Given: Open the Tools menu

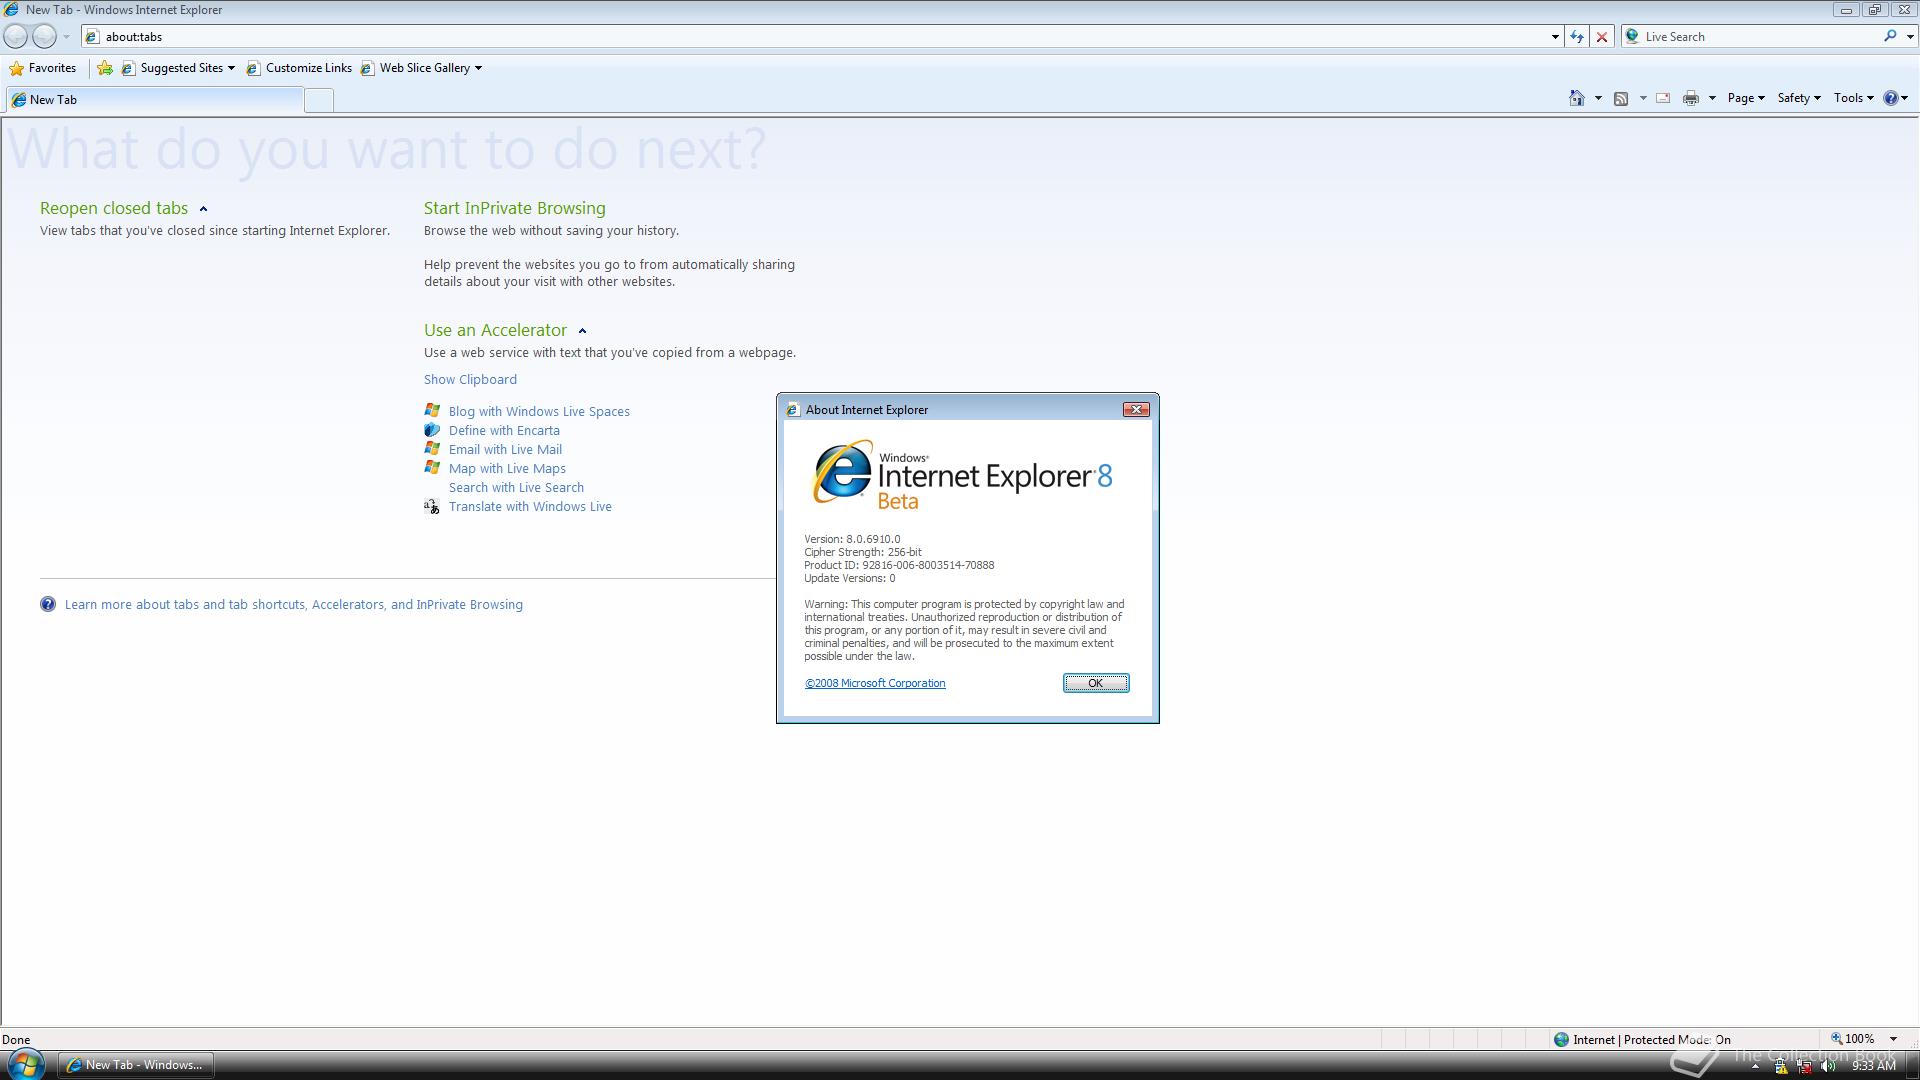Looking at the screenshot, I should point(1854,98).
